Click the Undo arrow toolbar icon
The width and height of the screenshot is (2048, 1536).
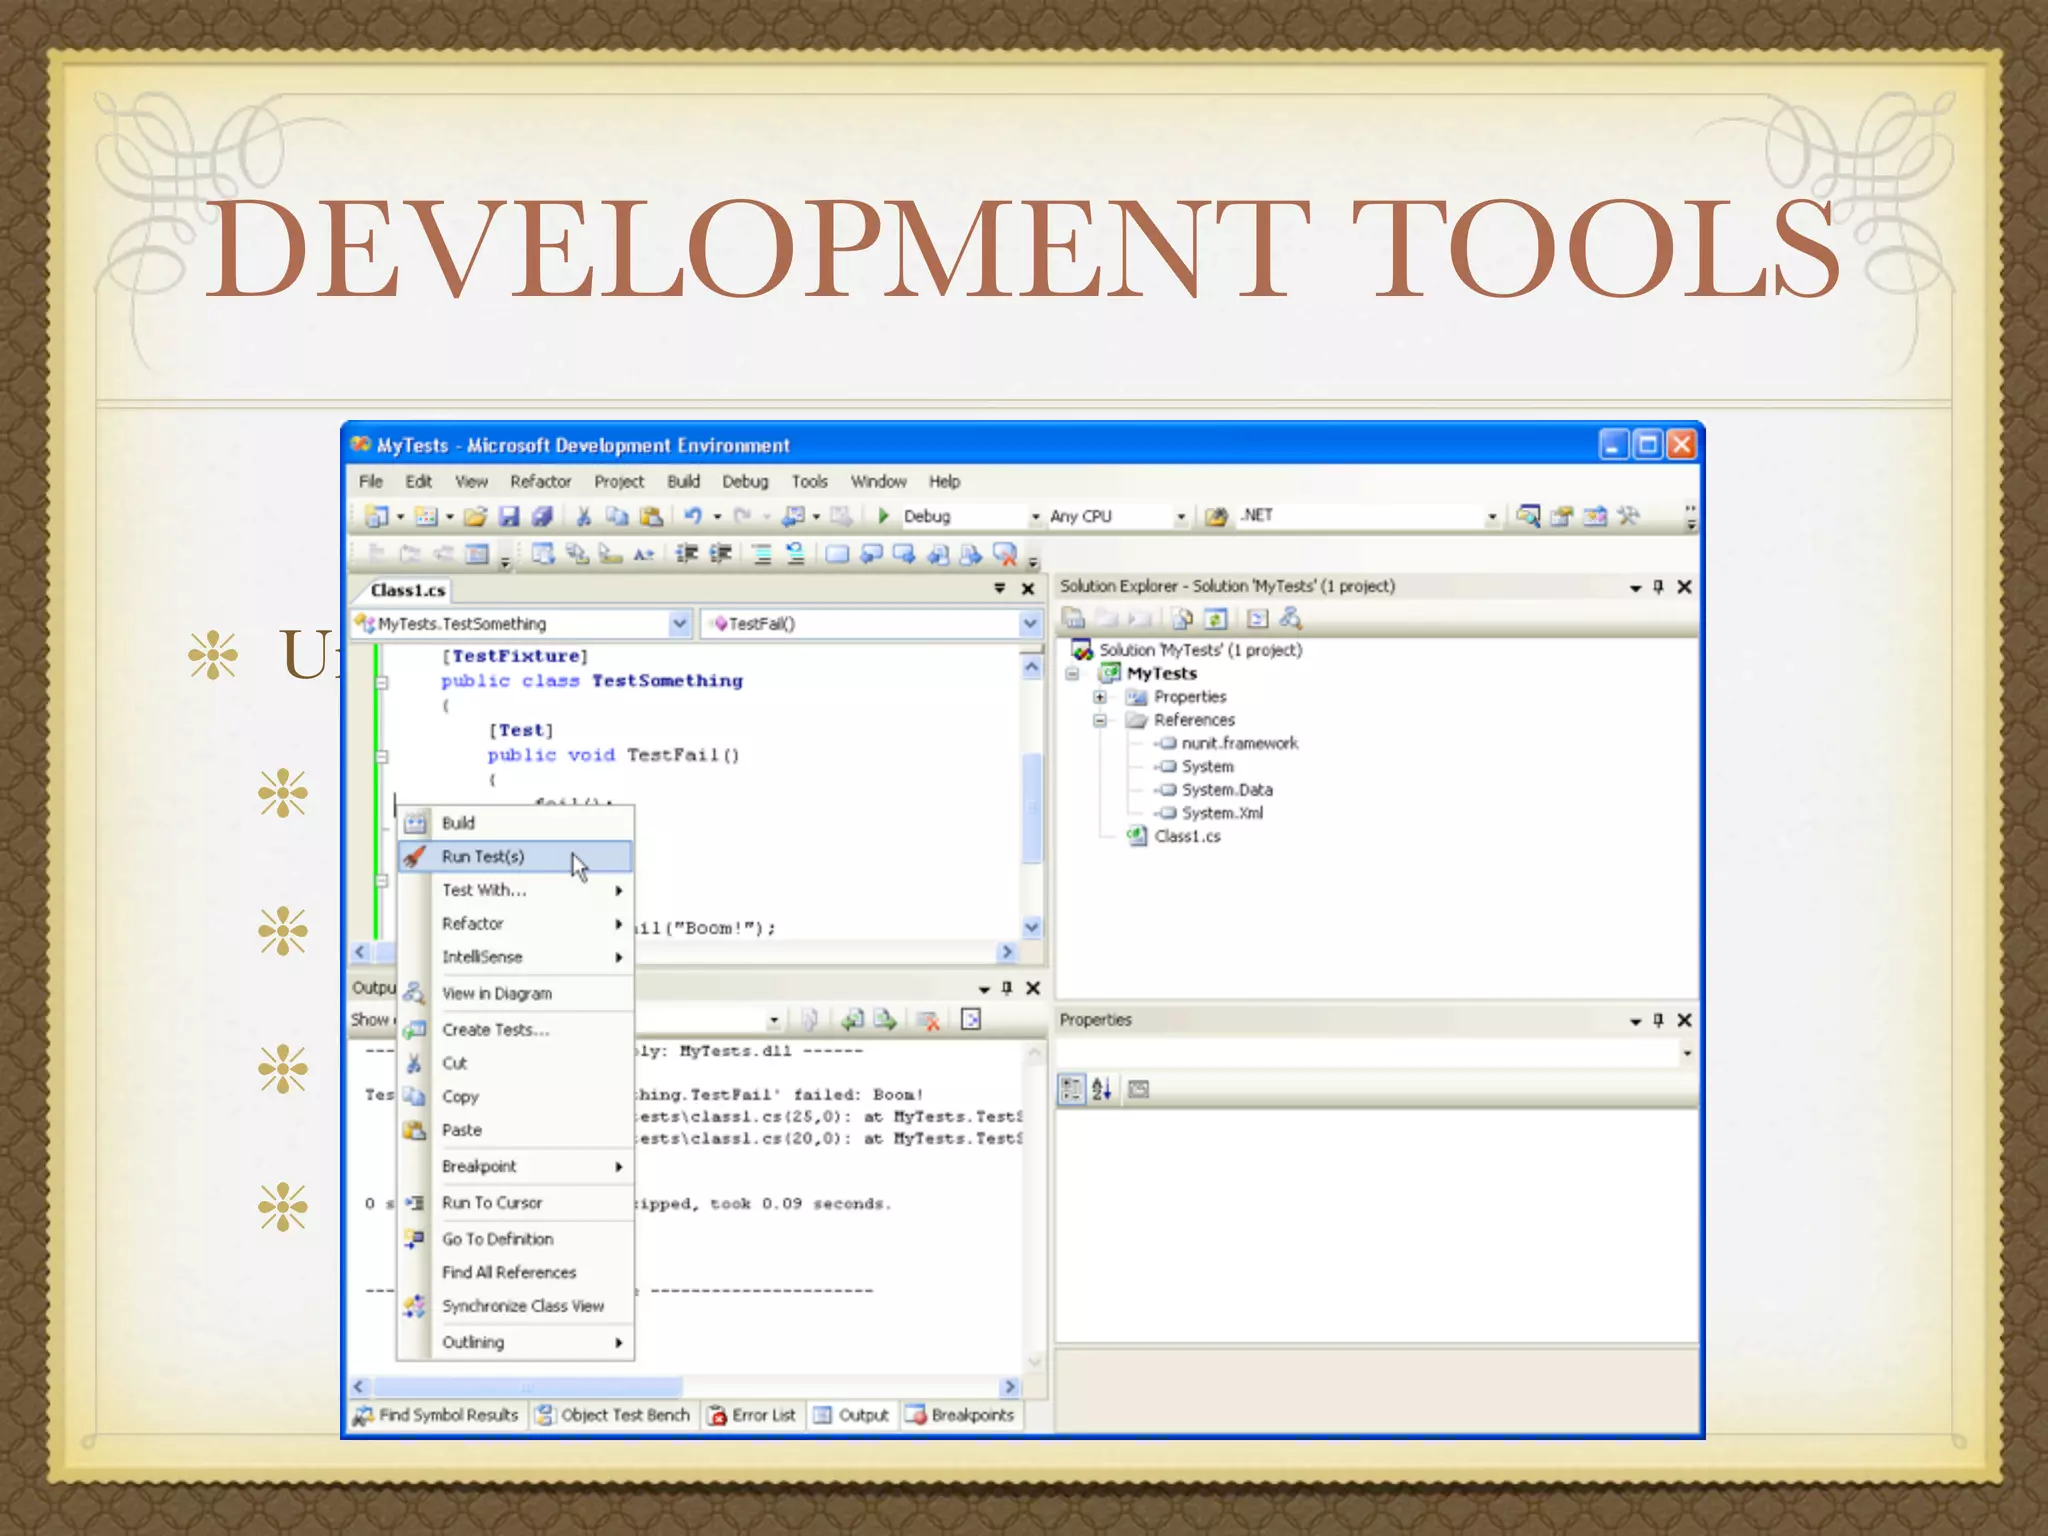point(692,516)
